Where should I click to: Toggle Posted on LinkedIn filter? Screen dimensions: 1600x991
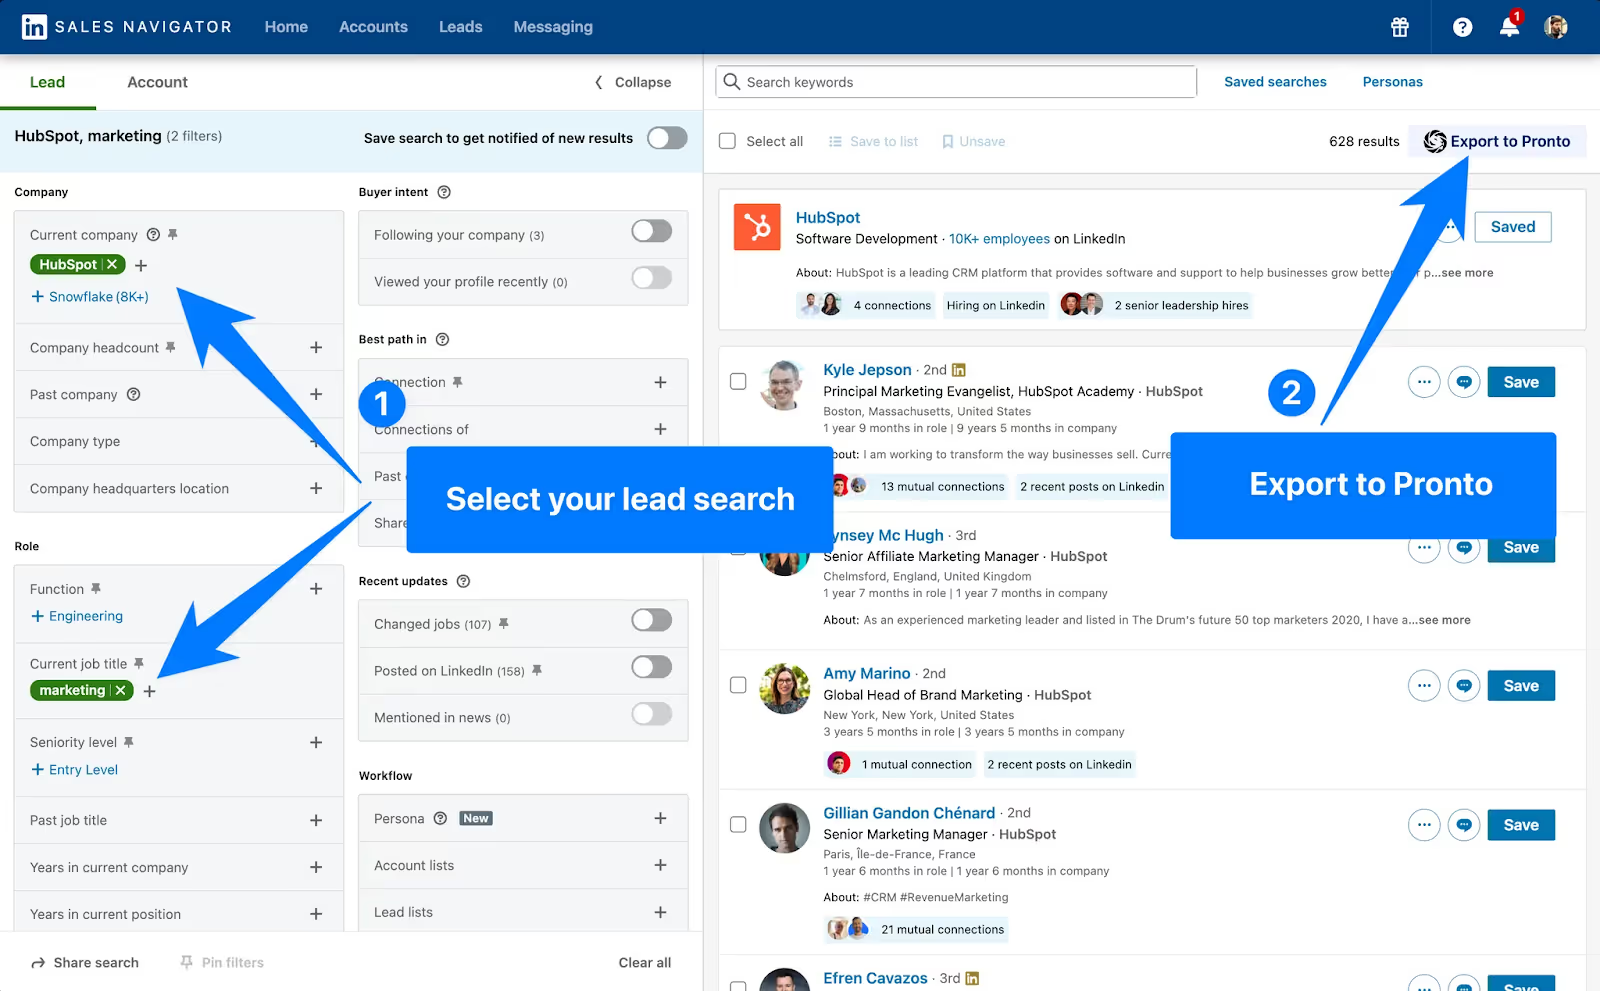click(651, 667)
